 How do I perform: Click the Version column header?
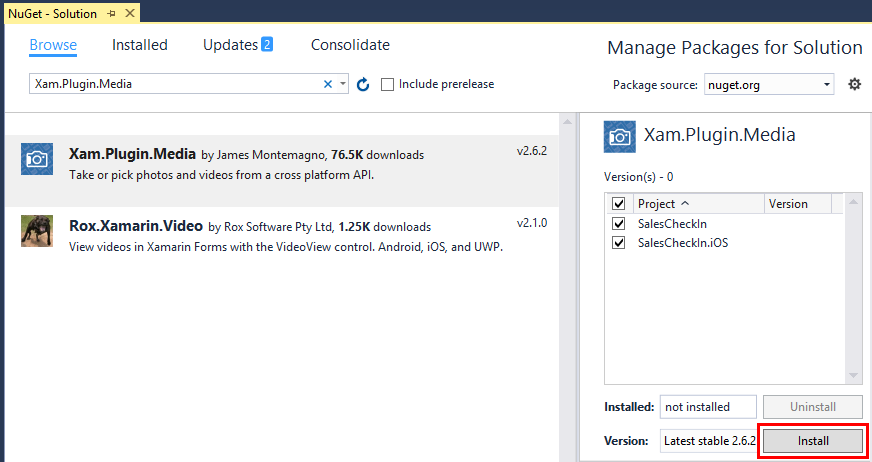point(797,203)
